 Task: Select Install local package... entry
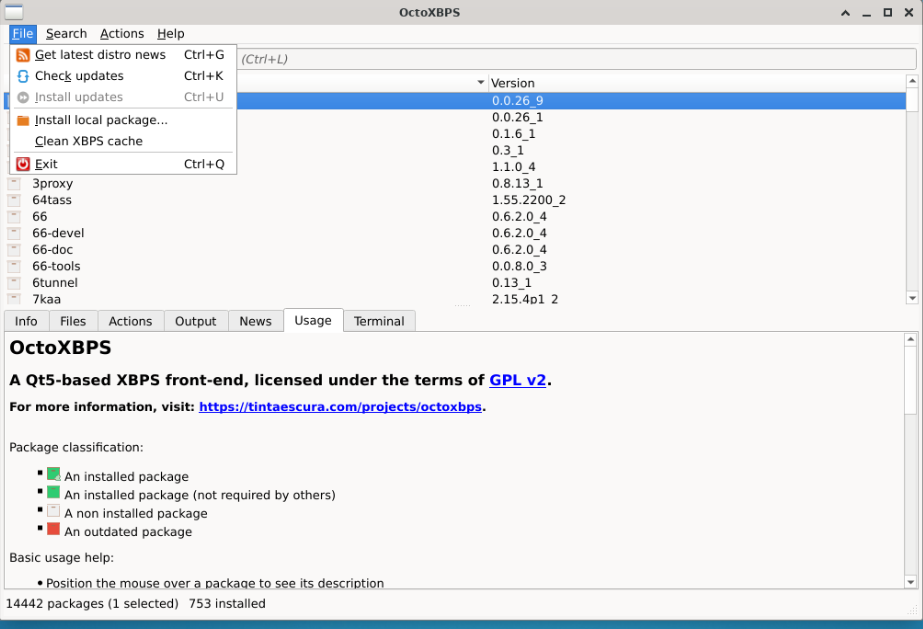tap(123, 121)
